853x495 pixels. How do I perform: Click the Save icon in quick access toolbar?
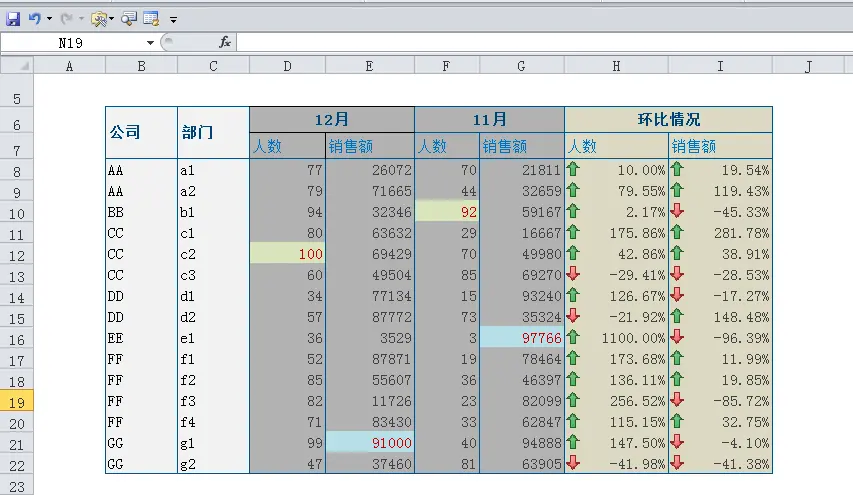(13, 18)
